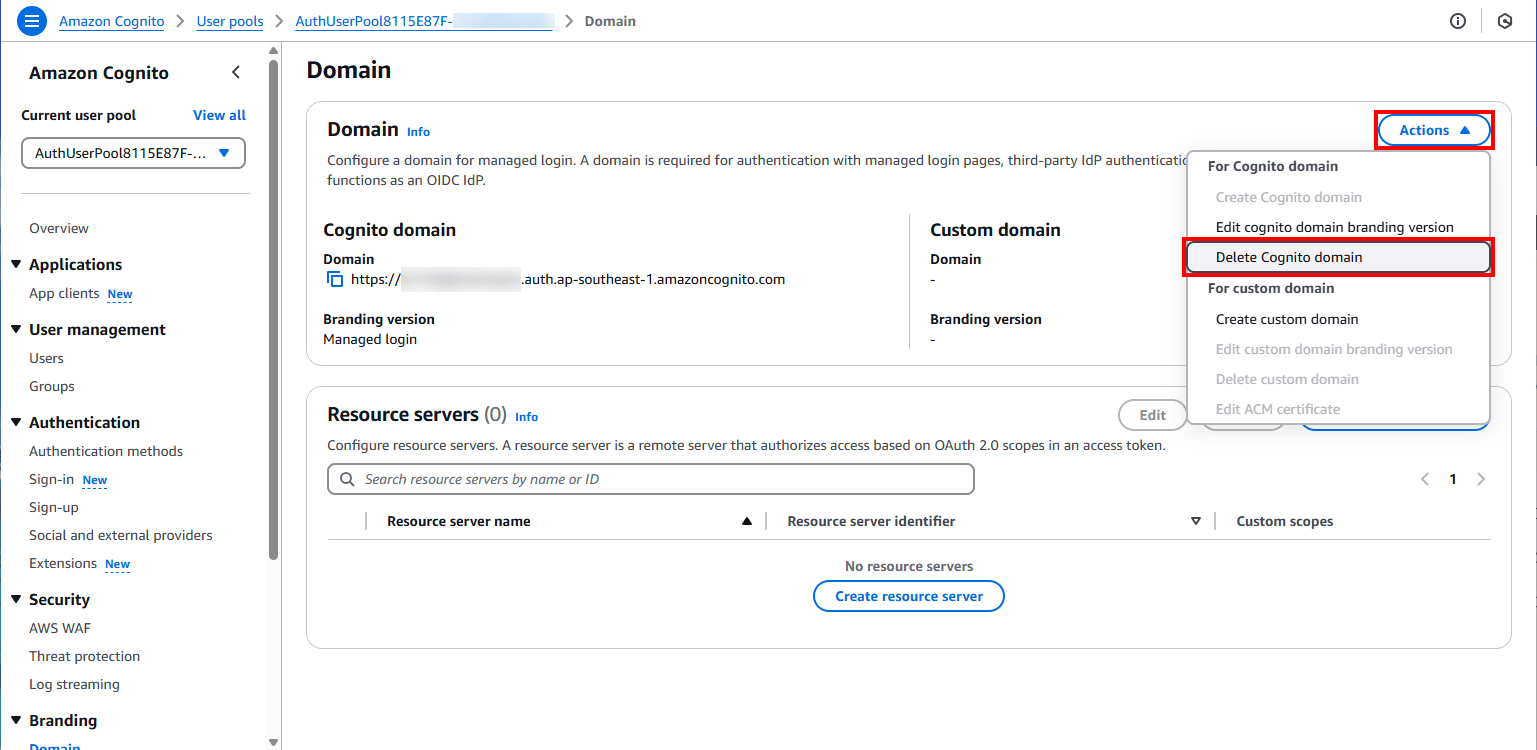The height and width of the screenshot is (750, 1537).
Task: Collapse the Amazon Cognito sidebar with chevron
Action: click(x=236, y=72)
